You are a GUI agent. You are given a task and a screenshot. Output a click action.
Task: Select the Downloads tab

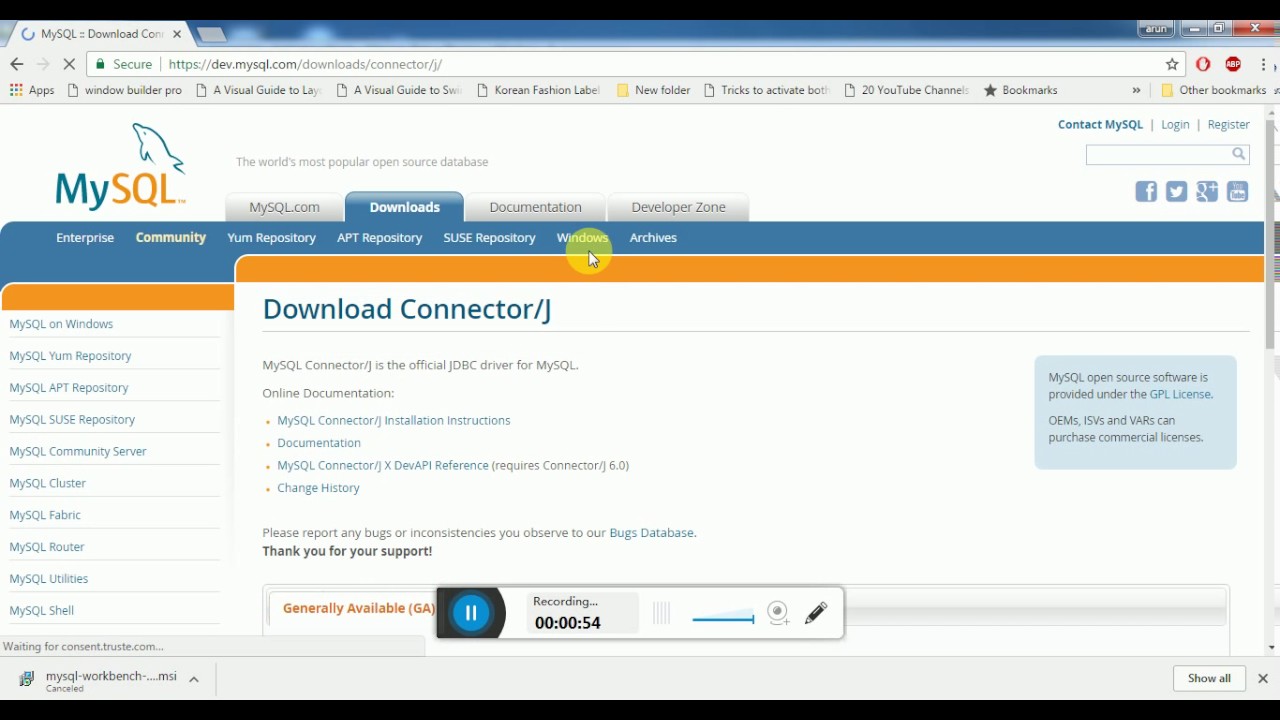point(404,207)
